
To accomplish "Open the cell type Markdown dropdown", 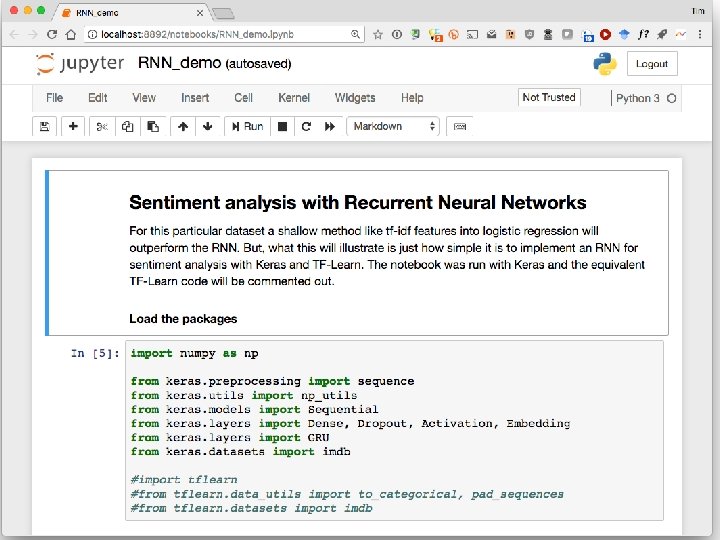I will click(394, 126).
